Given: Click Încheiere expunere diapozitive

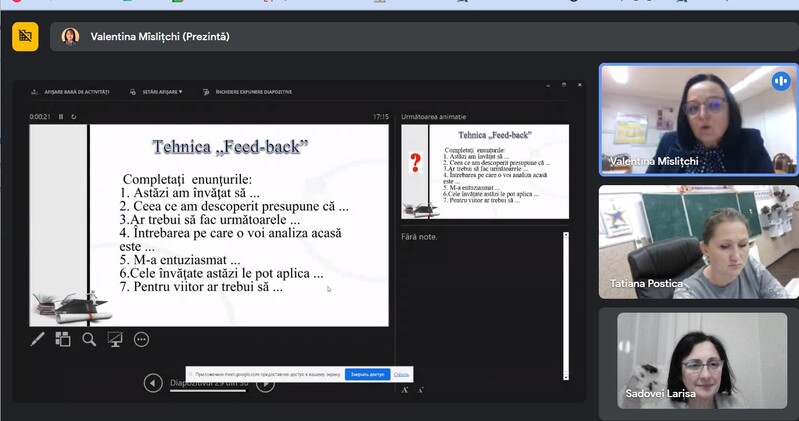Looking at the screenshot, I should point(247,92).
